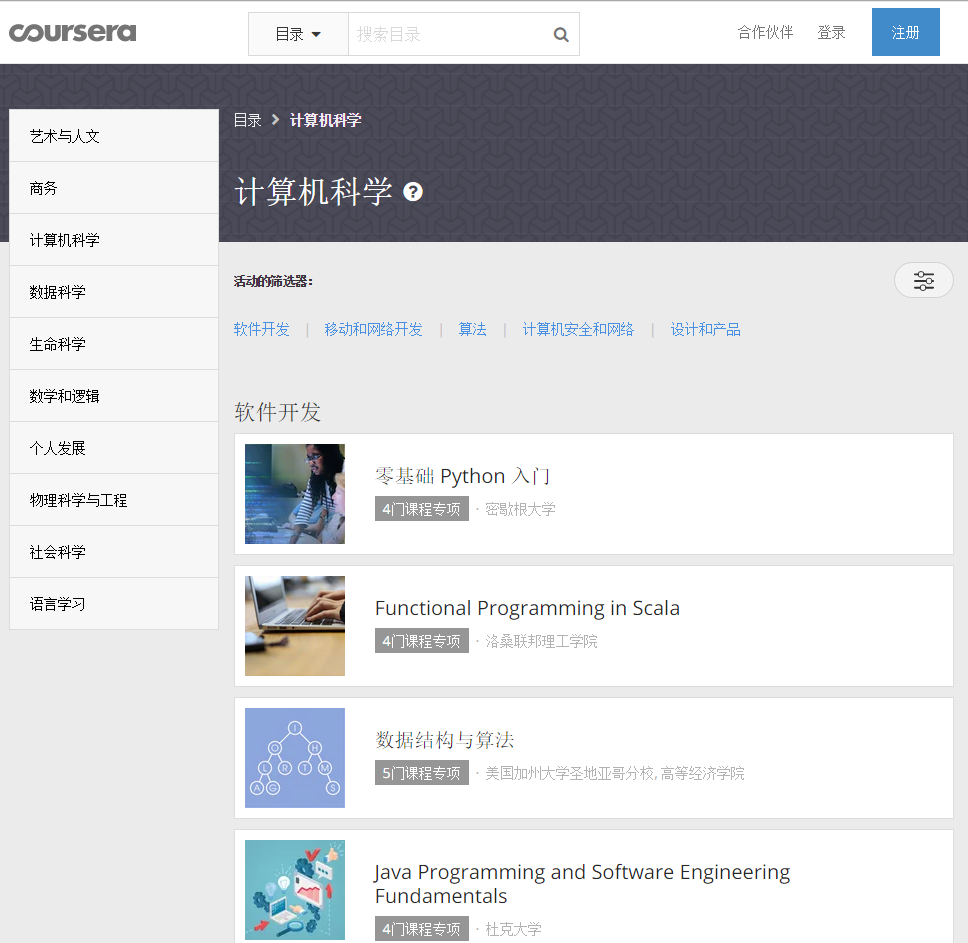Select 物理科学与工程 in the sidebar
The height and width of the screenshot is (943, 968).
coord(114,500)
